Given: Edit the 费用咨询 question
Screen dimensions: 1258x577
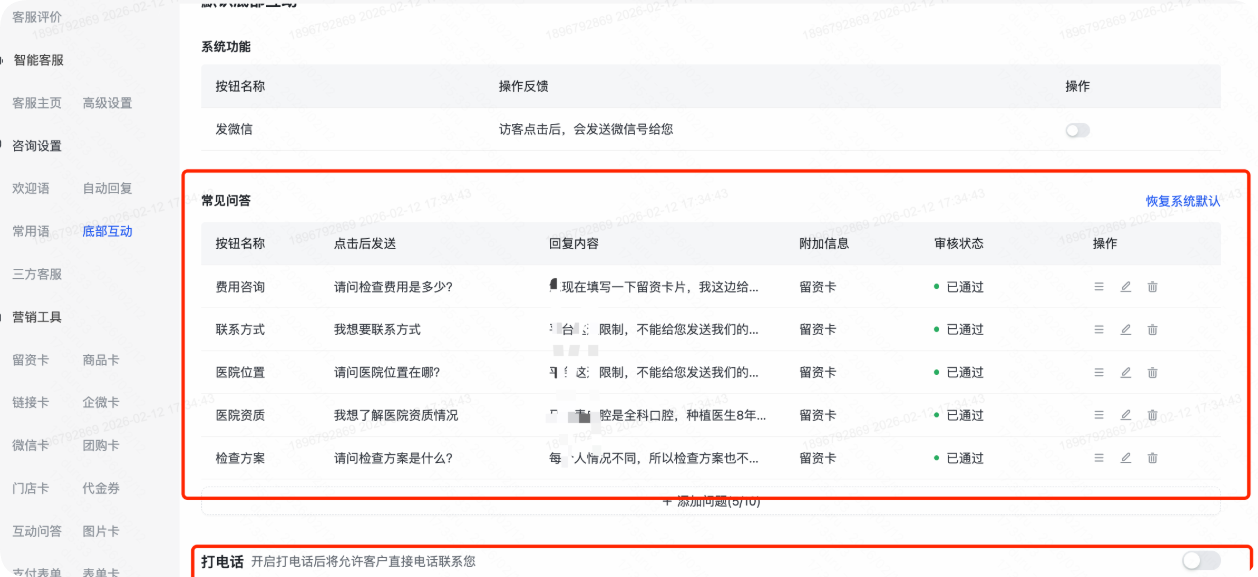Looking at the screenshot, I should (x=1126, y=287).
